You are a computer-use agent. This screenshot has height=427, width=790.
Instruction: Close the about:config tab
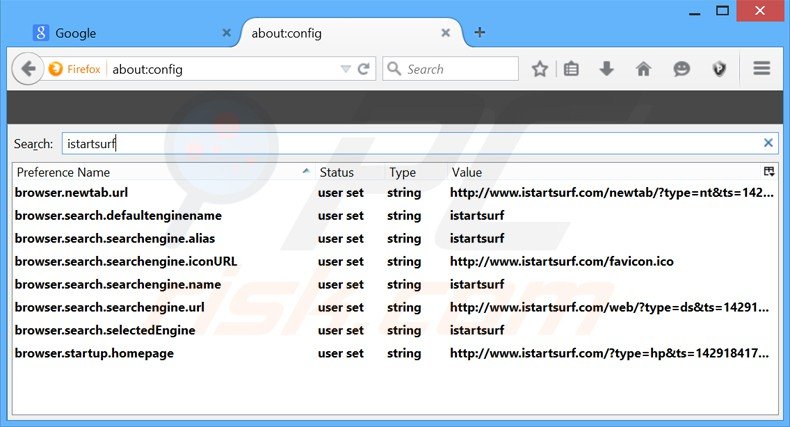click(x=445, y=33)
